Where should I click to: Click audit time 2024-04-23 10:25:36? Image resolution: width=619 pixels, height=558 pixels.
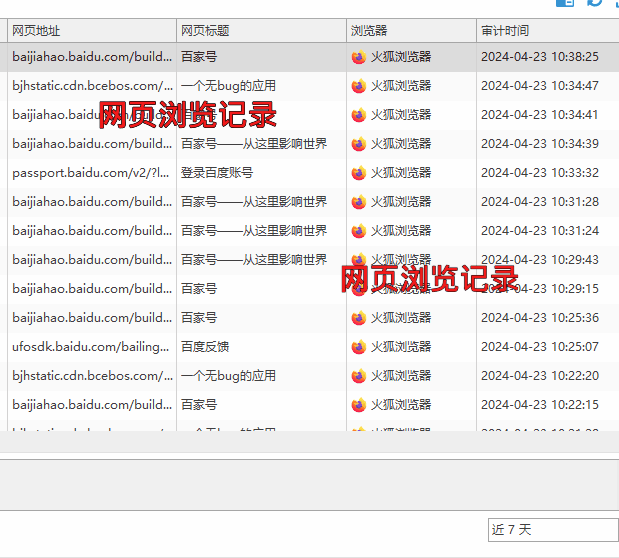(x=540, y=318)
